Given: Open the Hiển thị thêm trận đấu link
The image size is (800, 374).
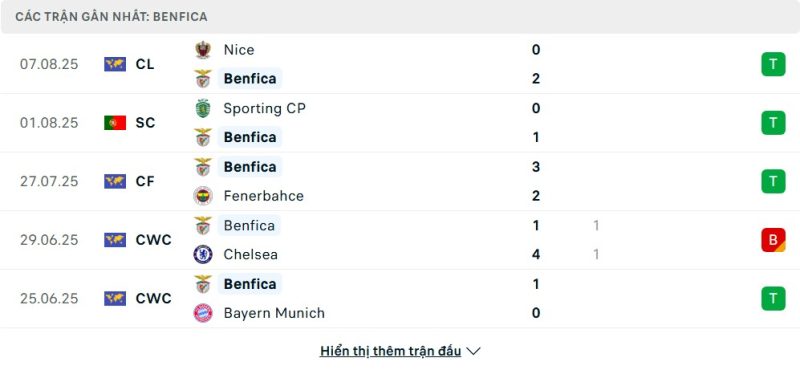Looking at the screenshot, I should pyautogui.click(x=390, y=351).
